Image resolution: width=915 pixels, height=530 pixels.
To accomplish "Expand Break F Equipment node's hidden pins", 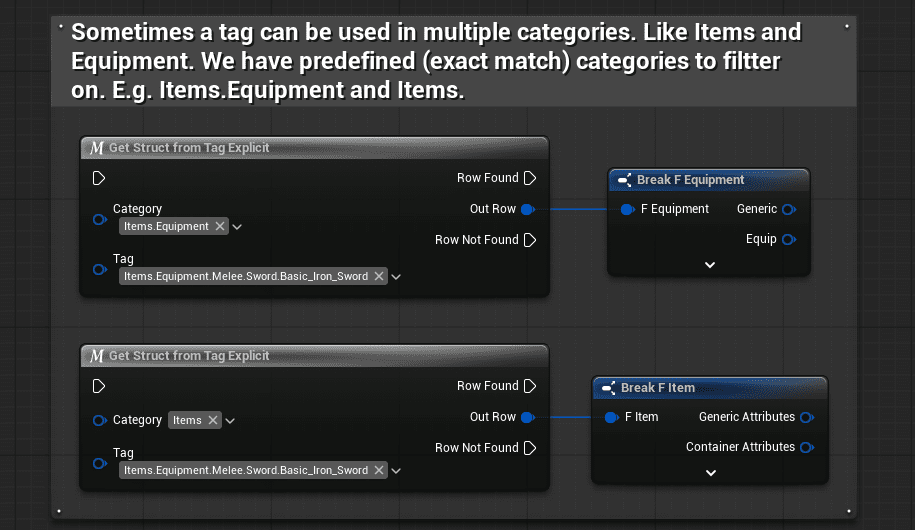I will [x=710, y=265].
